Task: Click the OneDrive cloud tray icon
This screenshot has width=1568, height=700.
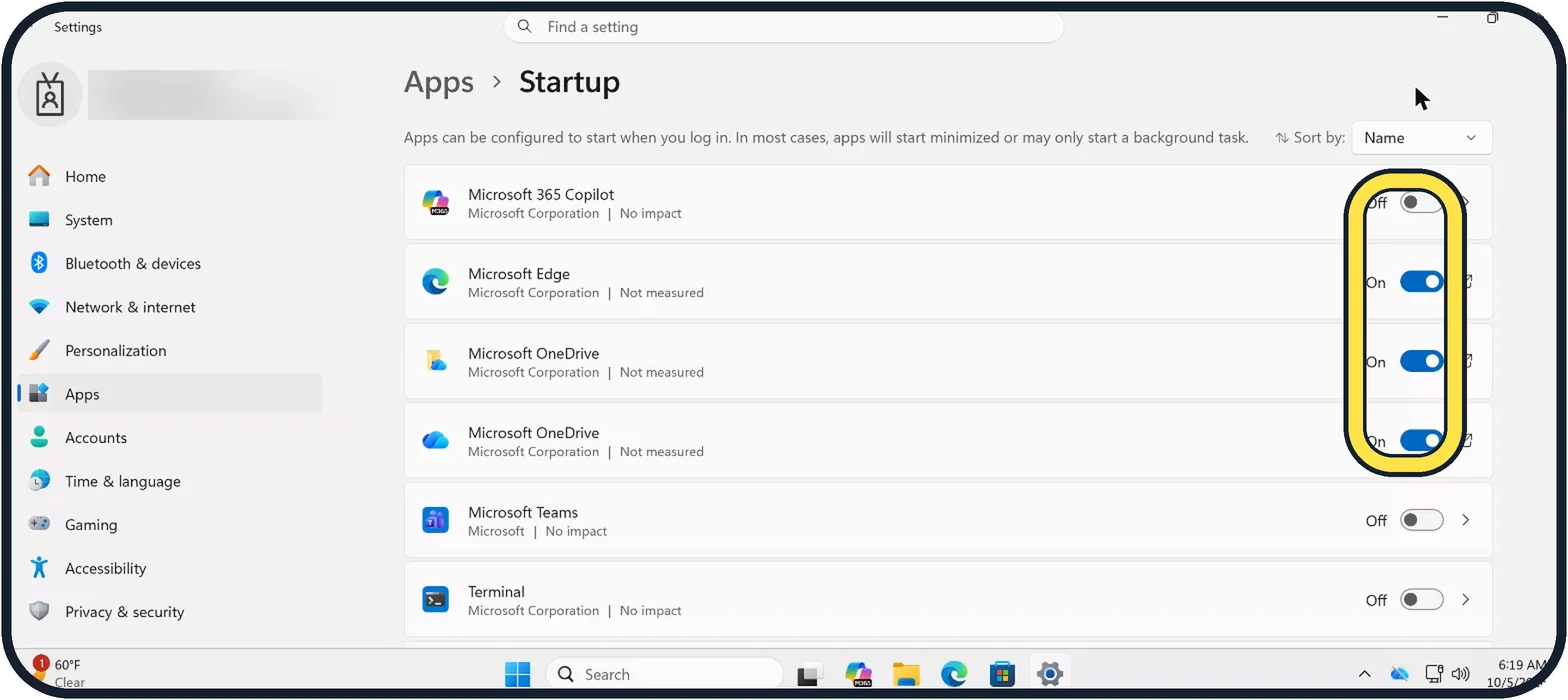Action: click(1400, 674)
